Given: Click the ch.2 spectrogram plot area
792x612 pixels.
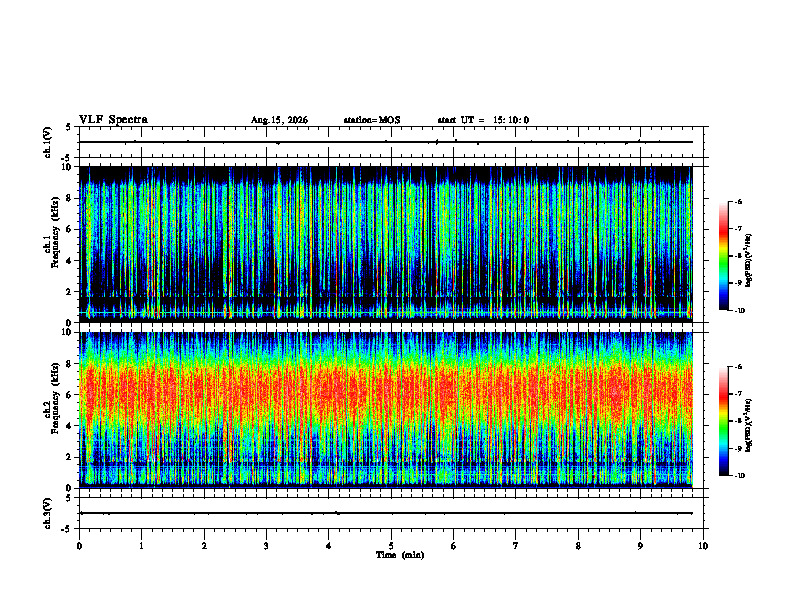Looking at the screenshot, I should [x=386, y=410].
